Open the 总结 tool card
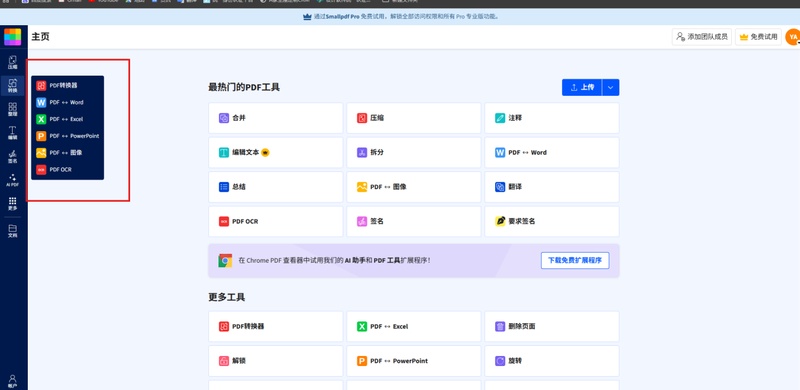Image resolution: width=800 pixels, height=390 pixels. (276, 187)
